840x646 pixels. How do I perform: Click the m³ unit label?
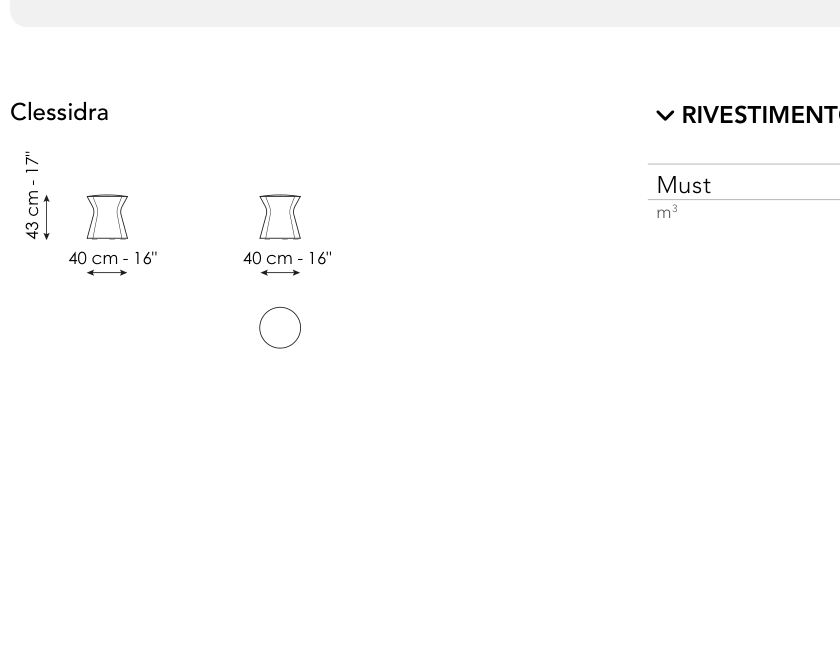[667, 212]
